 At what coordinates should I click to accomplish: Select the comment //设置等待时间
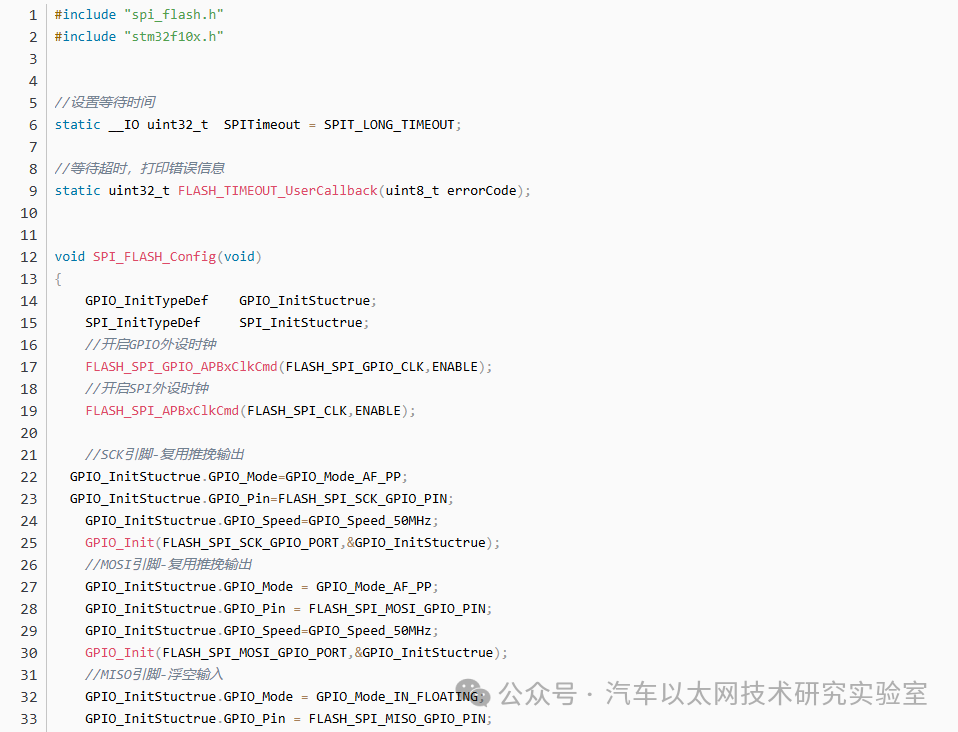[x=104, y=102]
